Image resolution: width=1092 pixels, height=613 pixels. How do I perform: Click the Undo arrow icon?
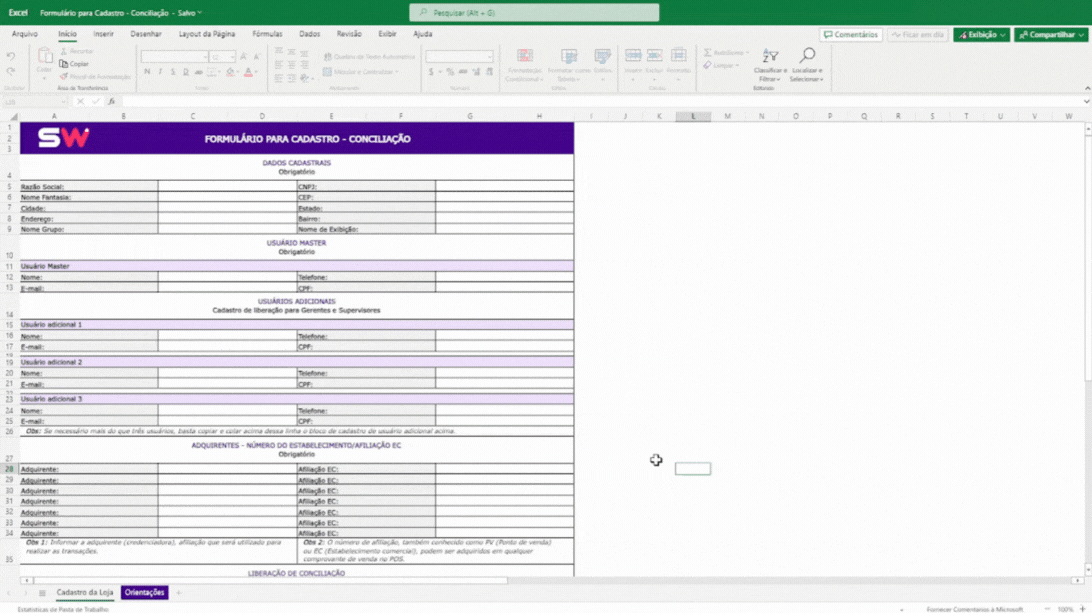click(10, 56)
